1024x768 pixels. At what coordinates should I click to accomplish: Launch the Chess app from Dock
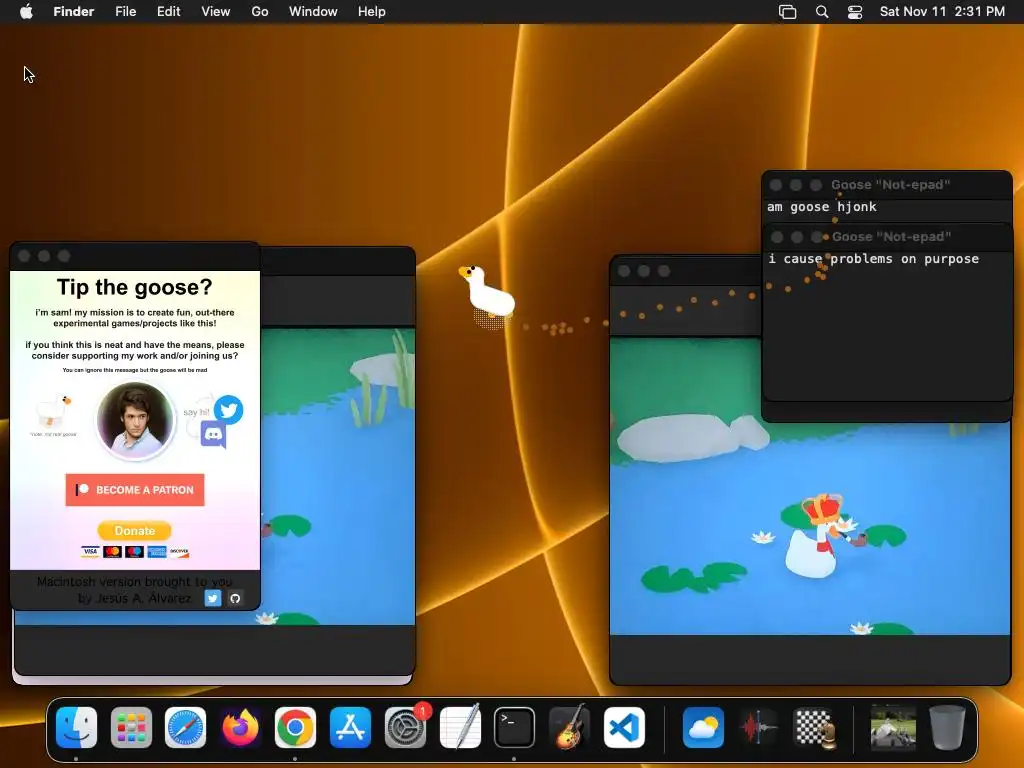tap(814, 727)
